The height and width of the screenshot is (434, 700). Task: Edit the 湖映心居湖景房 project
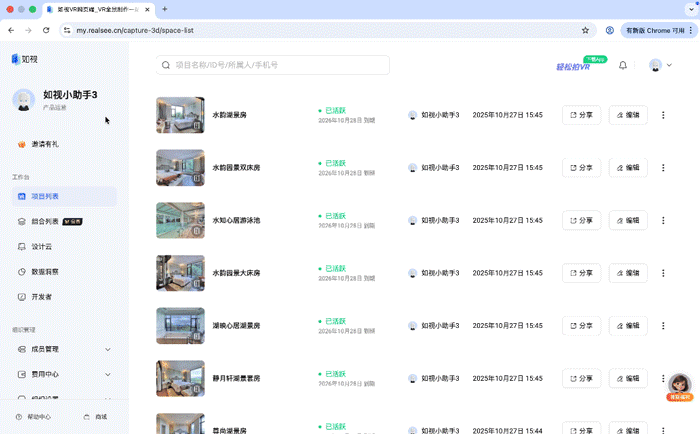[x=628, y=326]
